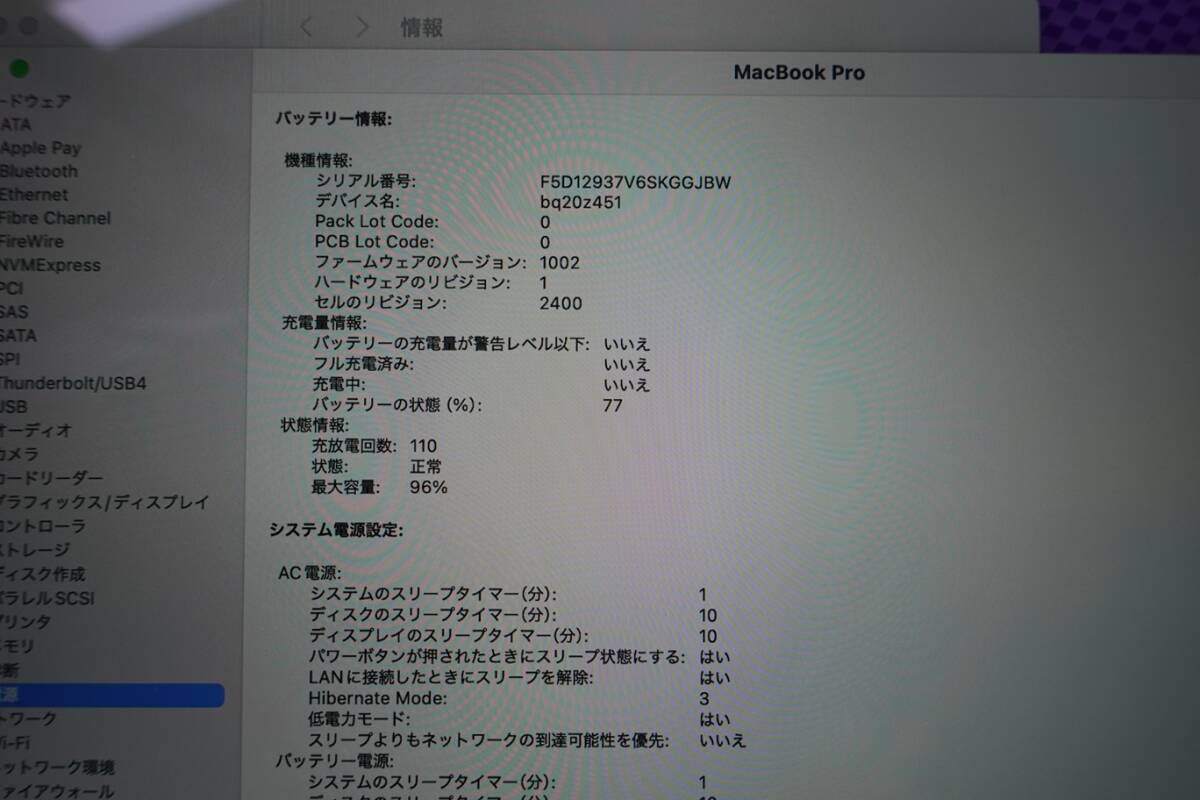Select コントローラ in the sidebar
The height and width of the screenshot is (800, 1200).
coord(43,526)
